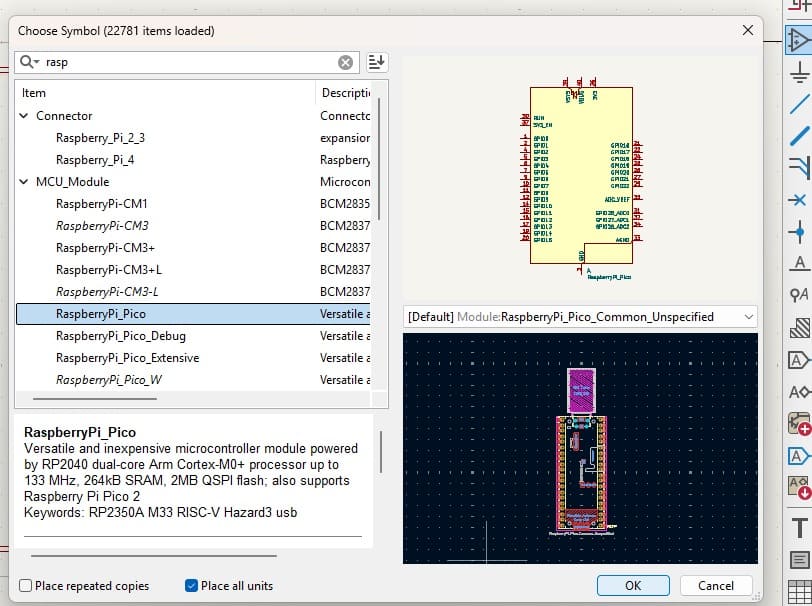812x606 pixels.
Task: Click the Description column header
Action: click(x=344, y=93)
